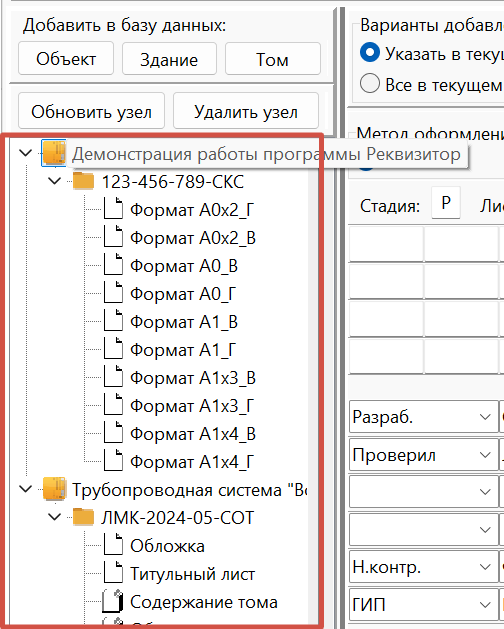Click sheet icon of Формат А0х2_Г
The height and width of the screenshot is (629, 504).
(113, 209)
